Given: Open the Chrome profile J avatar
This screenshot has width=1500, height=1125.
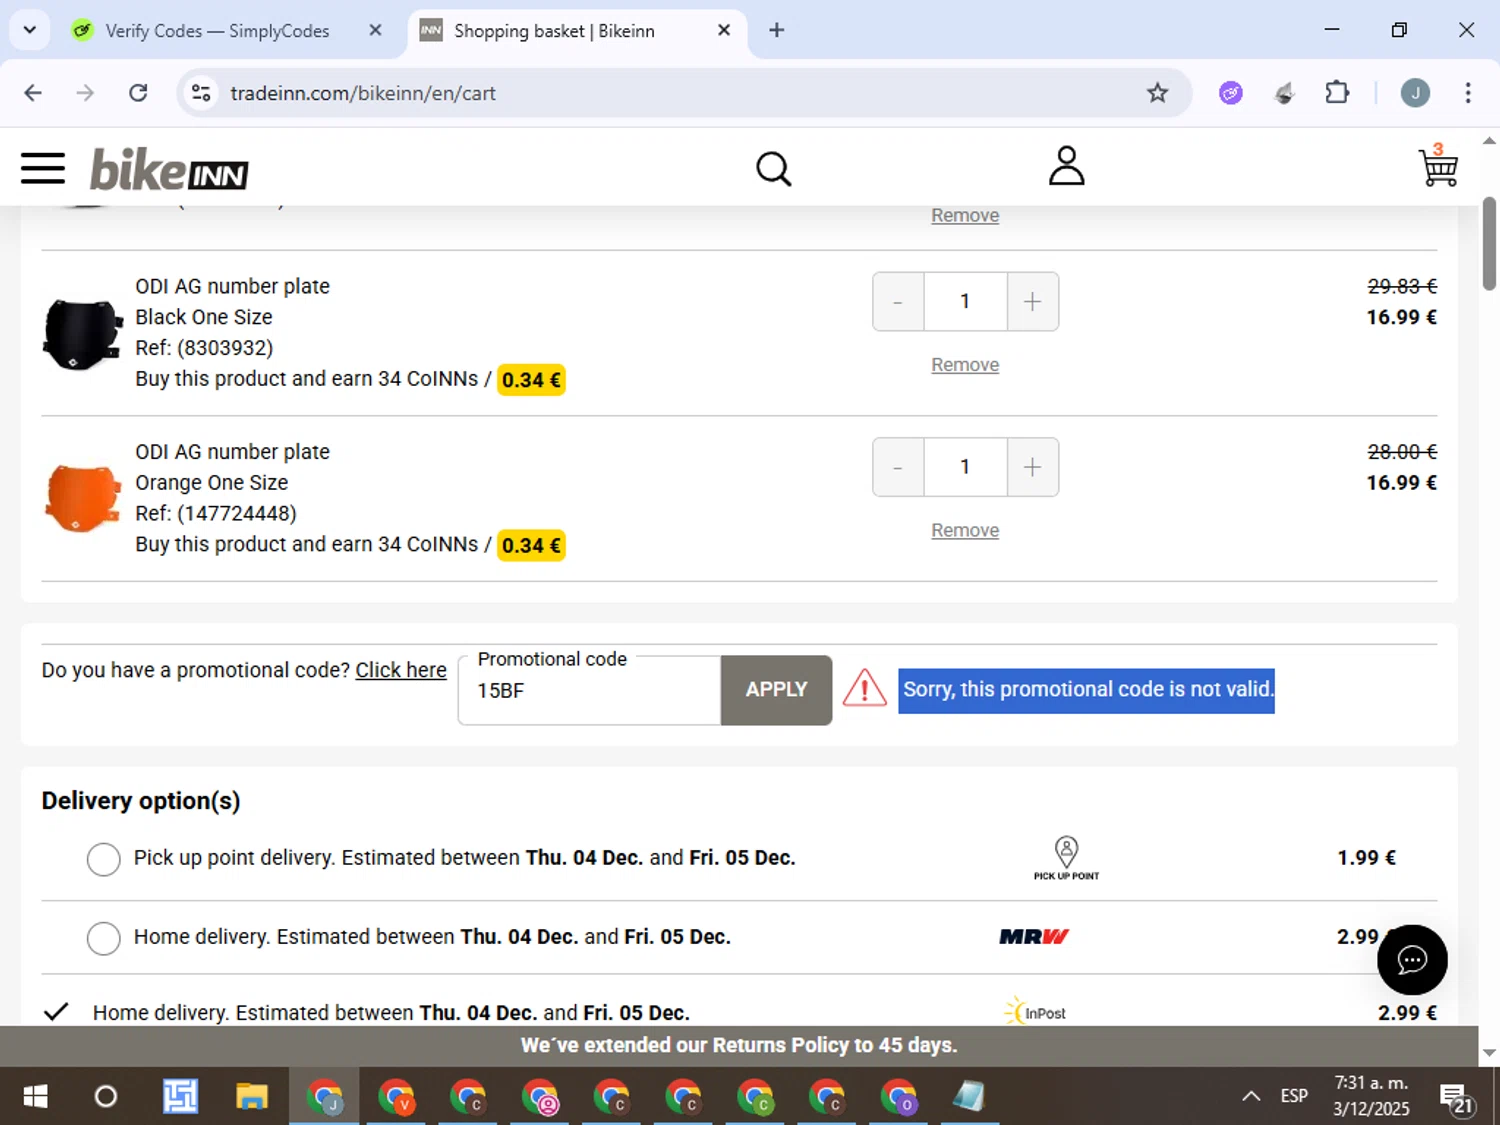Looking at the screenshot, I should 1415,93.
